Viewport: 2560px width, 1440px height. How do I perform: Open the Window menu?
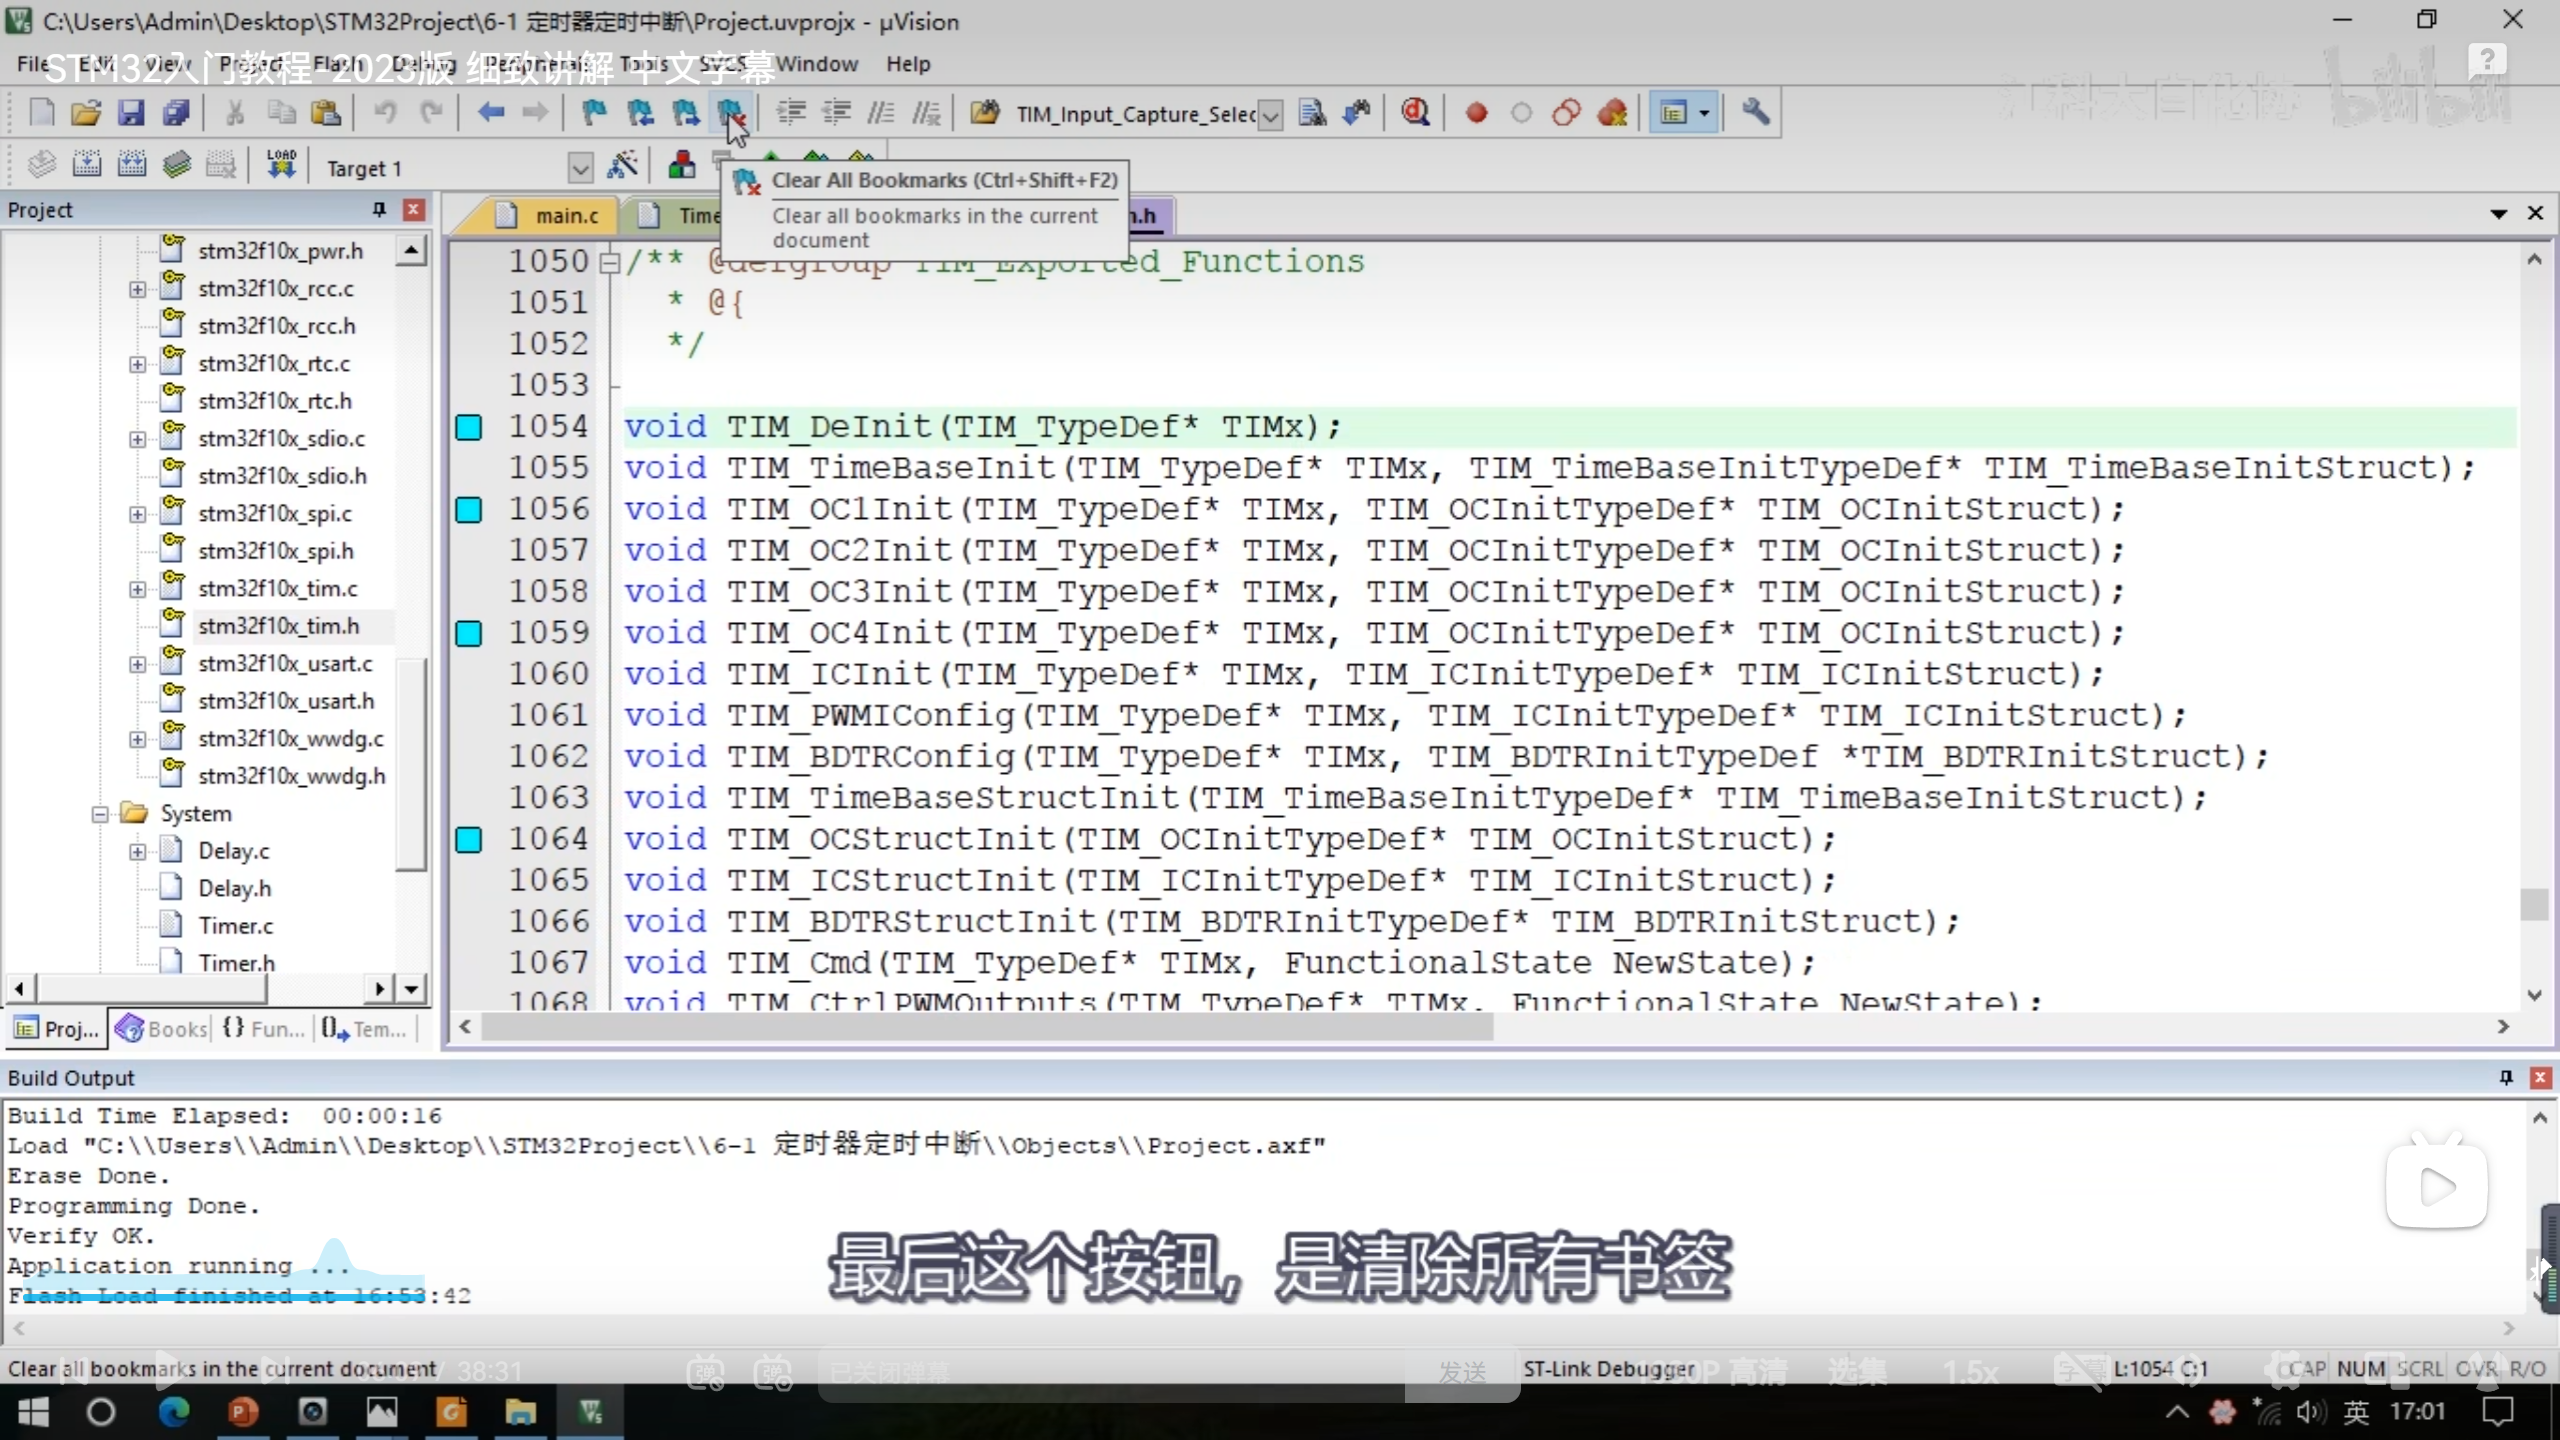point(817,64)
